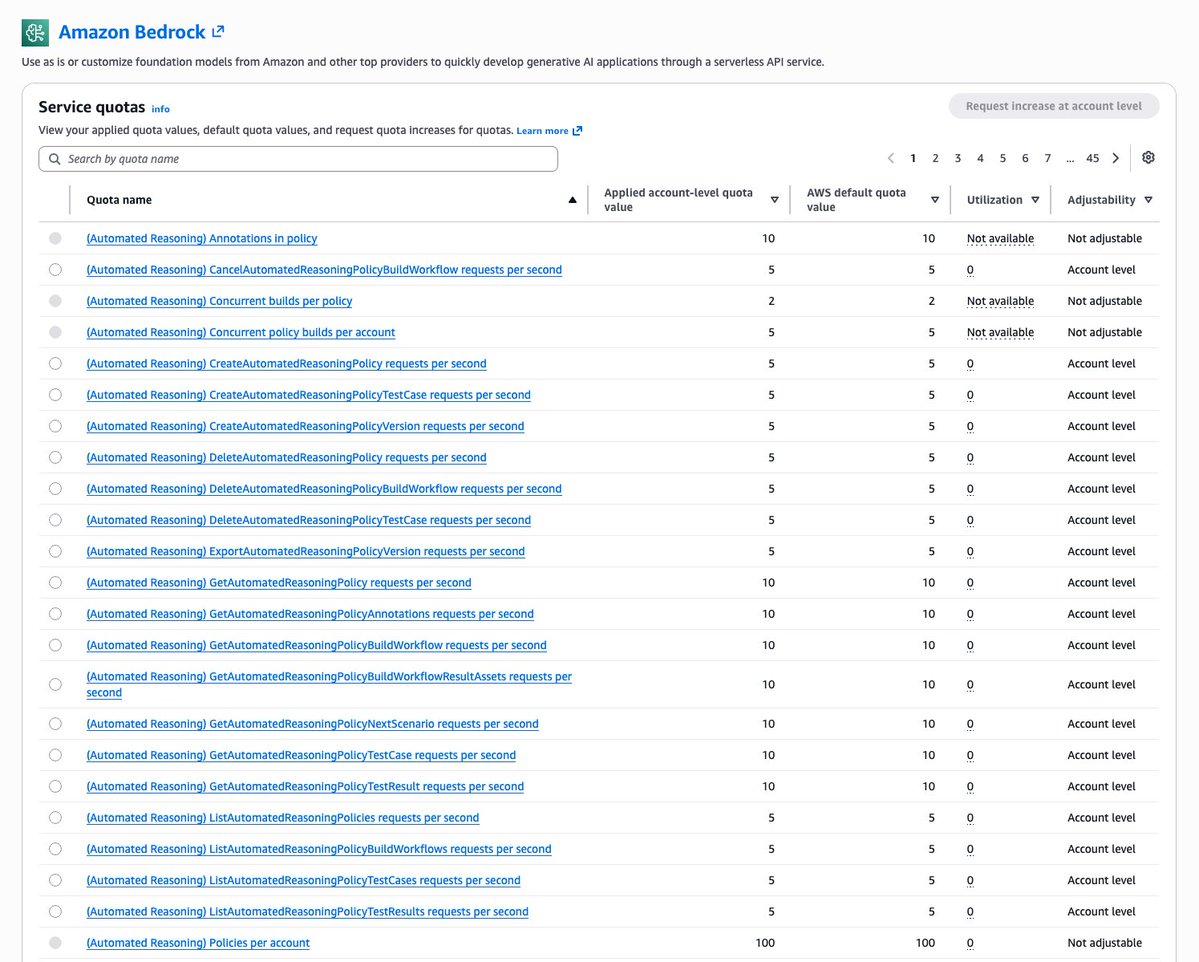1199x962 pixels.
Task: Open the Amazon Bedrock title link
Action: 132,32
